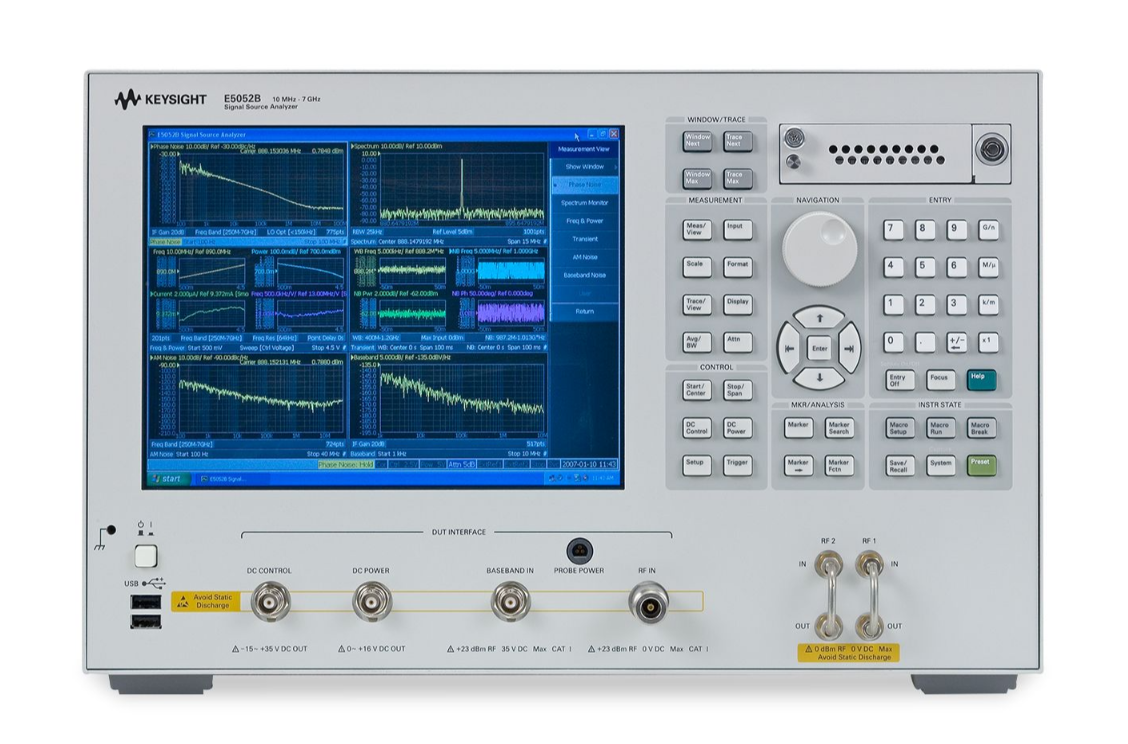The height and width of the screenshot is (744, 1128).
Task: Select Spectrum Monitor measurement mode
Action: pos(583,203)
